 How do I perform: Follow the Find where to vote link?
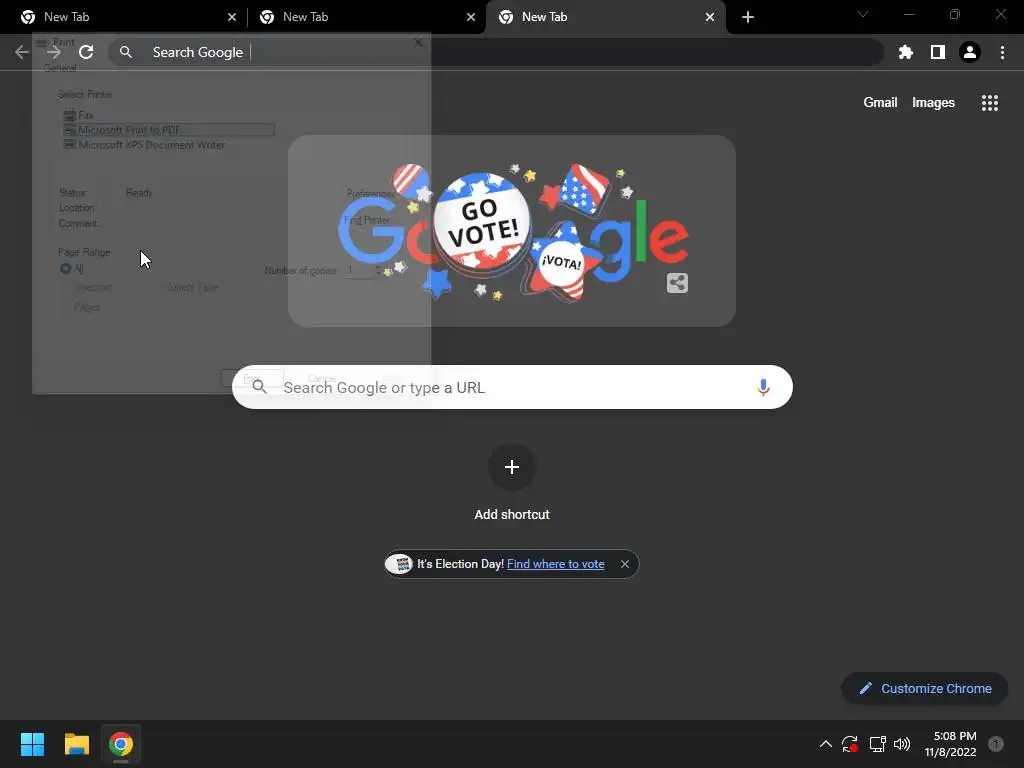(556, 564)
